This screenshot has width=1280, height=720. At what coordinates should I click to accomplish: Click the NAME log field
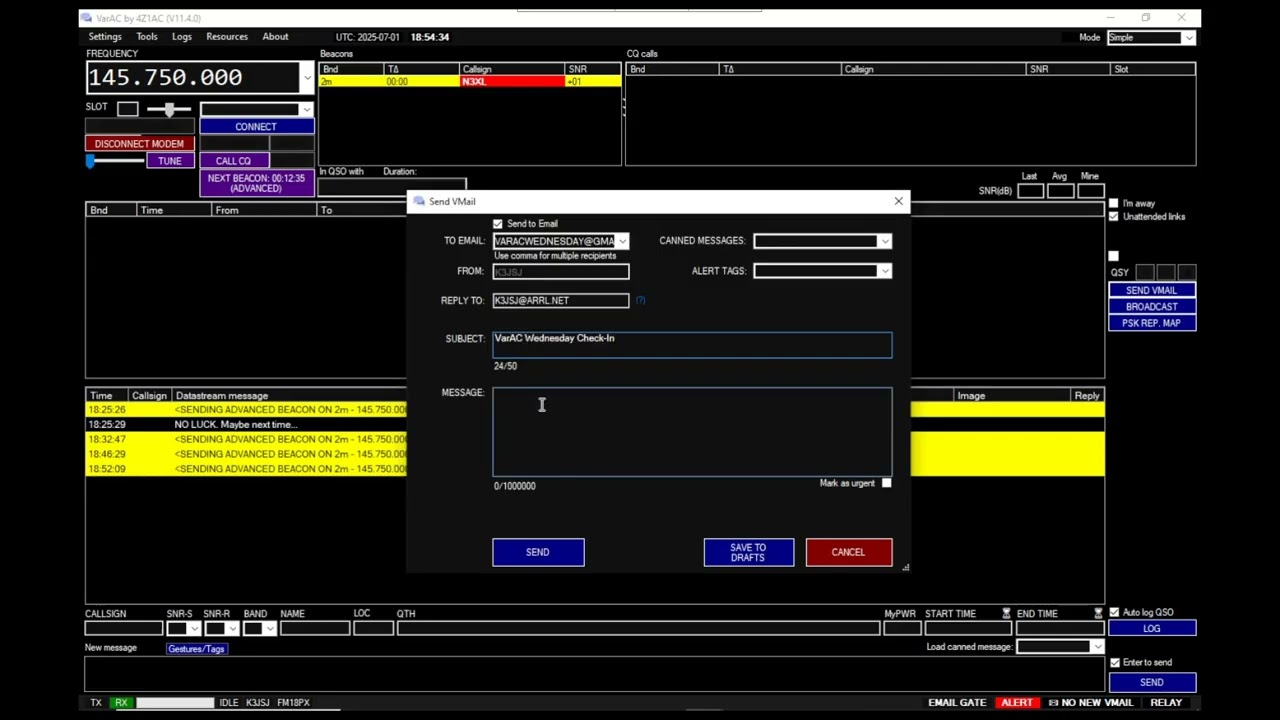tap(315, 628)
